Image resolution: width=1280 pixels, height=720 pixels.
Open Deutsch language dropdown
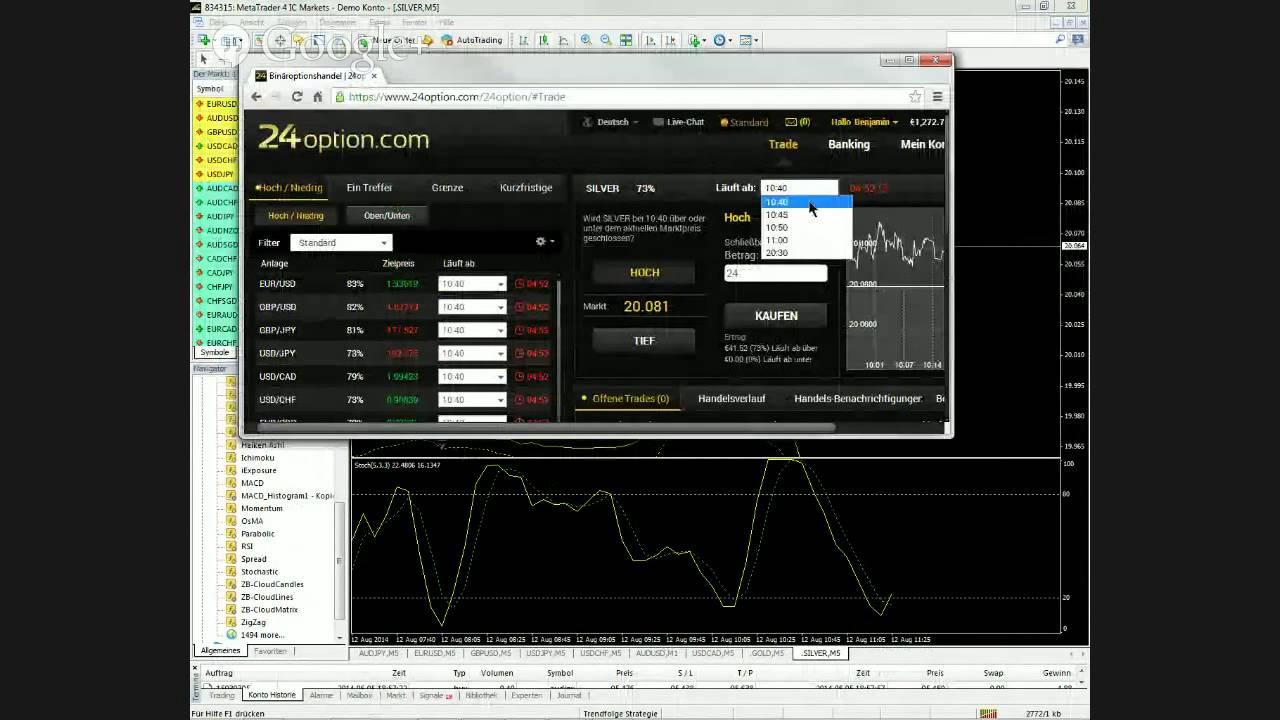612,122
